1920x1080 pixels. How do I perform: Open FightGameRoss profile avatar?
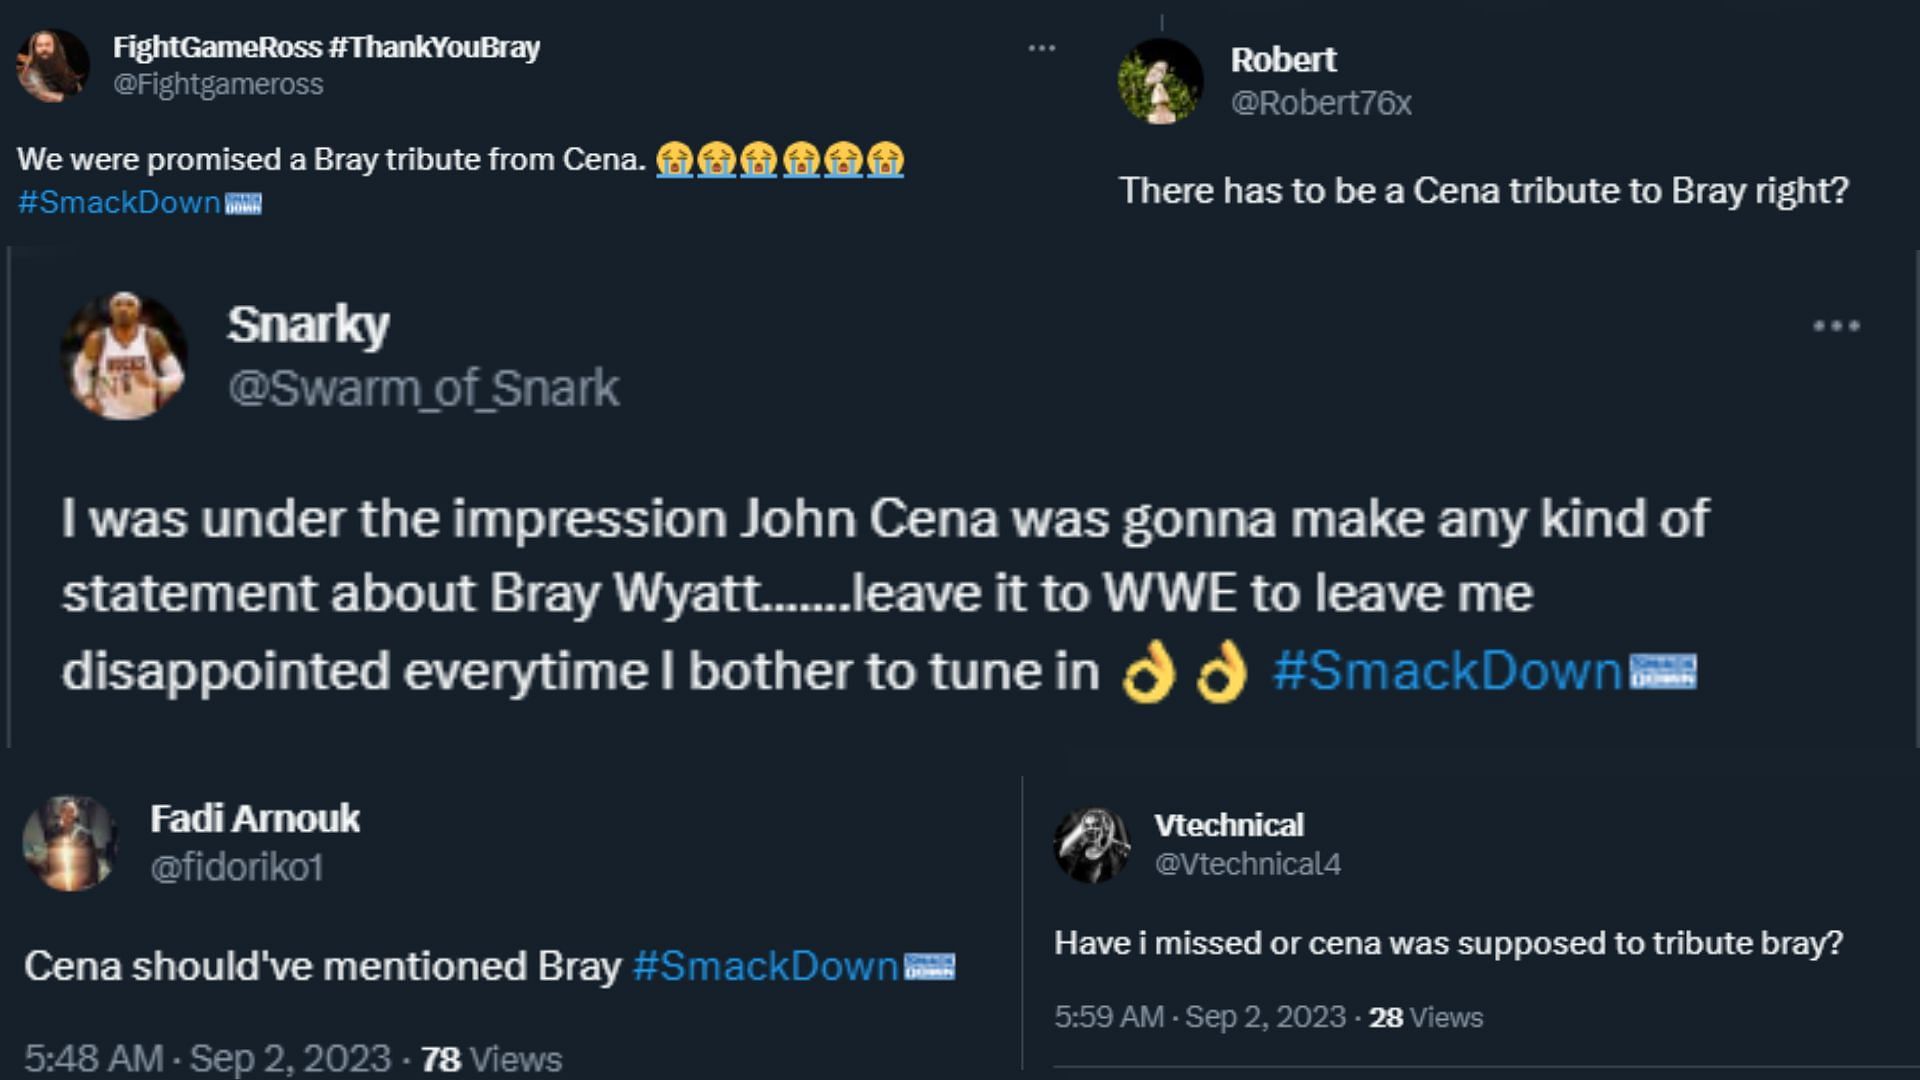point(53,65)
